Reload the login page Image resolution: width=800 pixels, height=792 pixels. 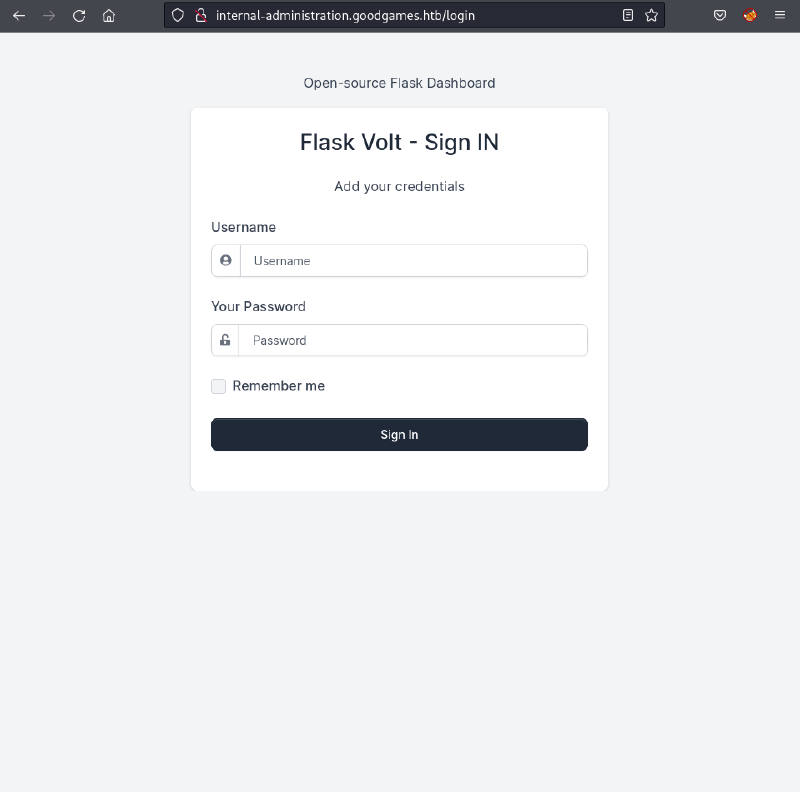tap(79, 15)
